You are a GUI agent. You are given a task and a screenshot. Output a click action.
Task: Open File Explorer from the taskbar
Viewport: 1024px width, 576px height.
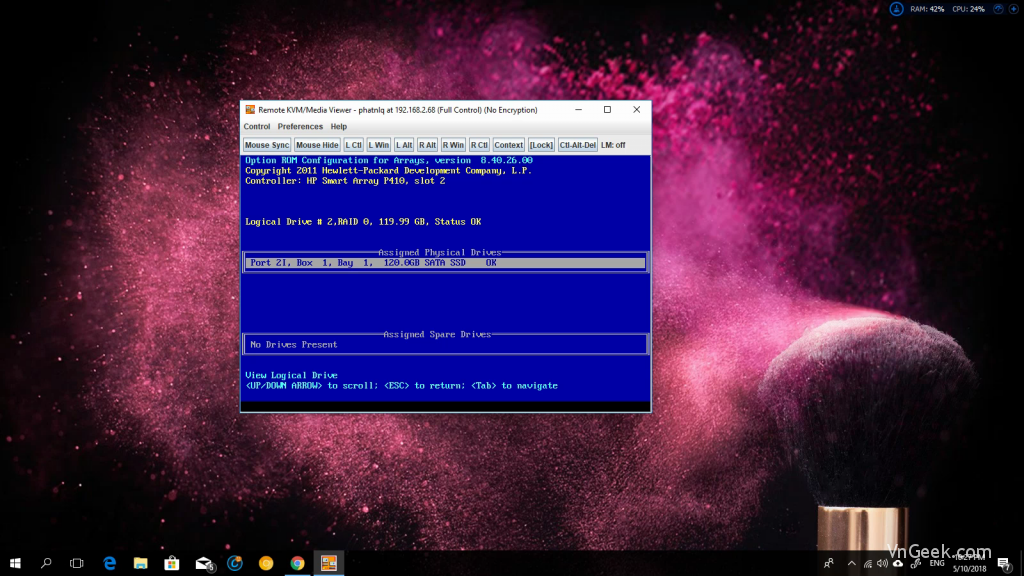pyautogui.click(x=140, y=563)
